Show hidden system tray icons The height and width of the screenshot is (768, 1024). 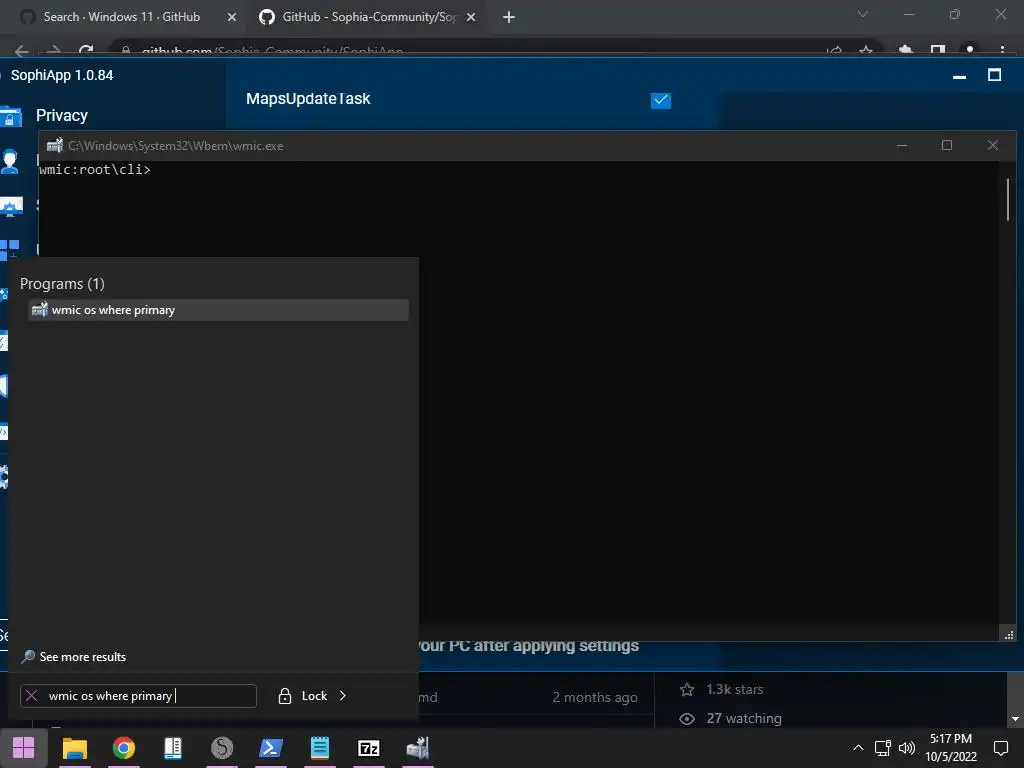[x=858, y=748]
